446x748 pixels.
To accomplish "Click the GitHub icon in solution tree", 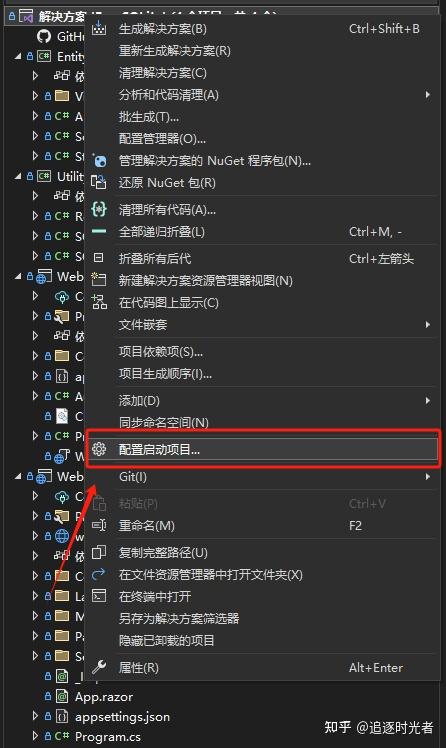I will click(x=44, y=36).
